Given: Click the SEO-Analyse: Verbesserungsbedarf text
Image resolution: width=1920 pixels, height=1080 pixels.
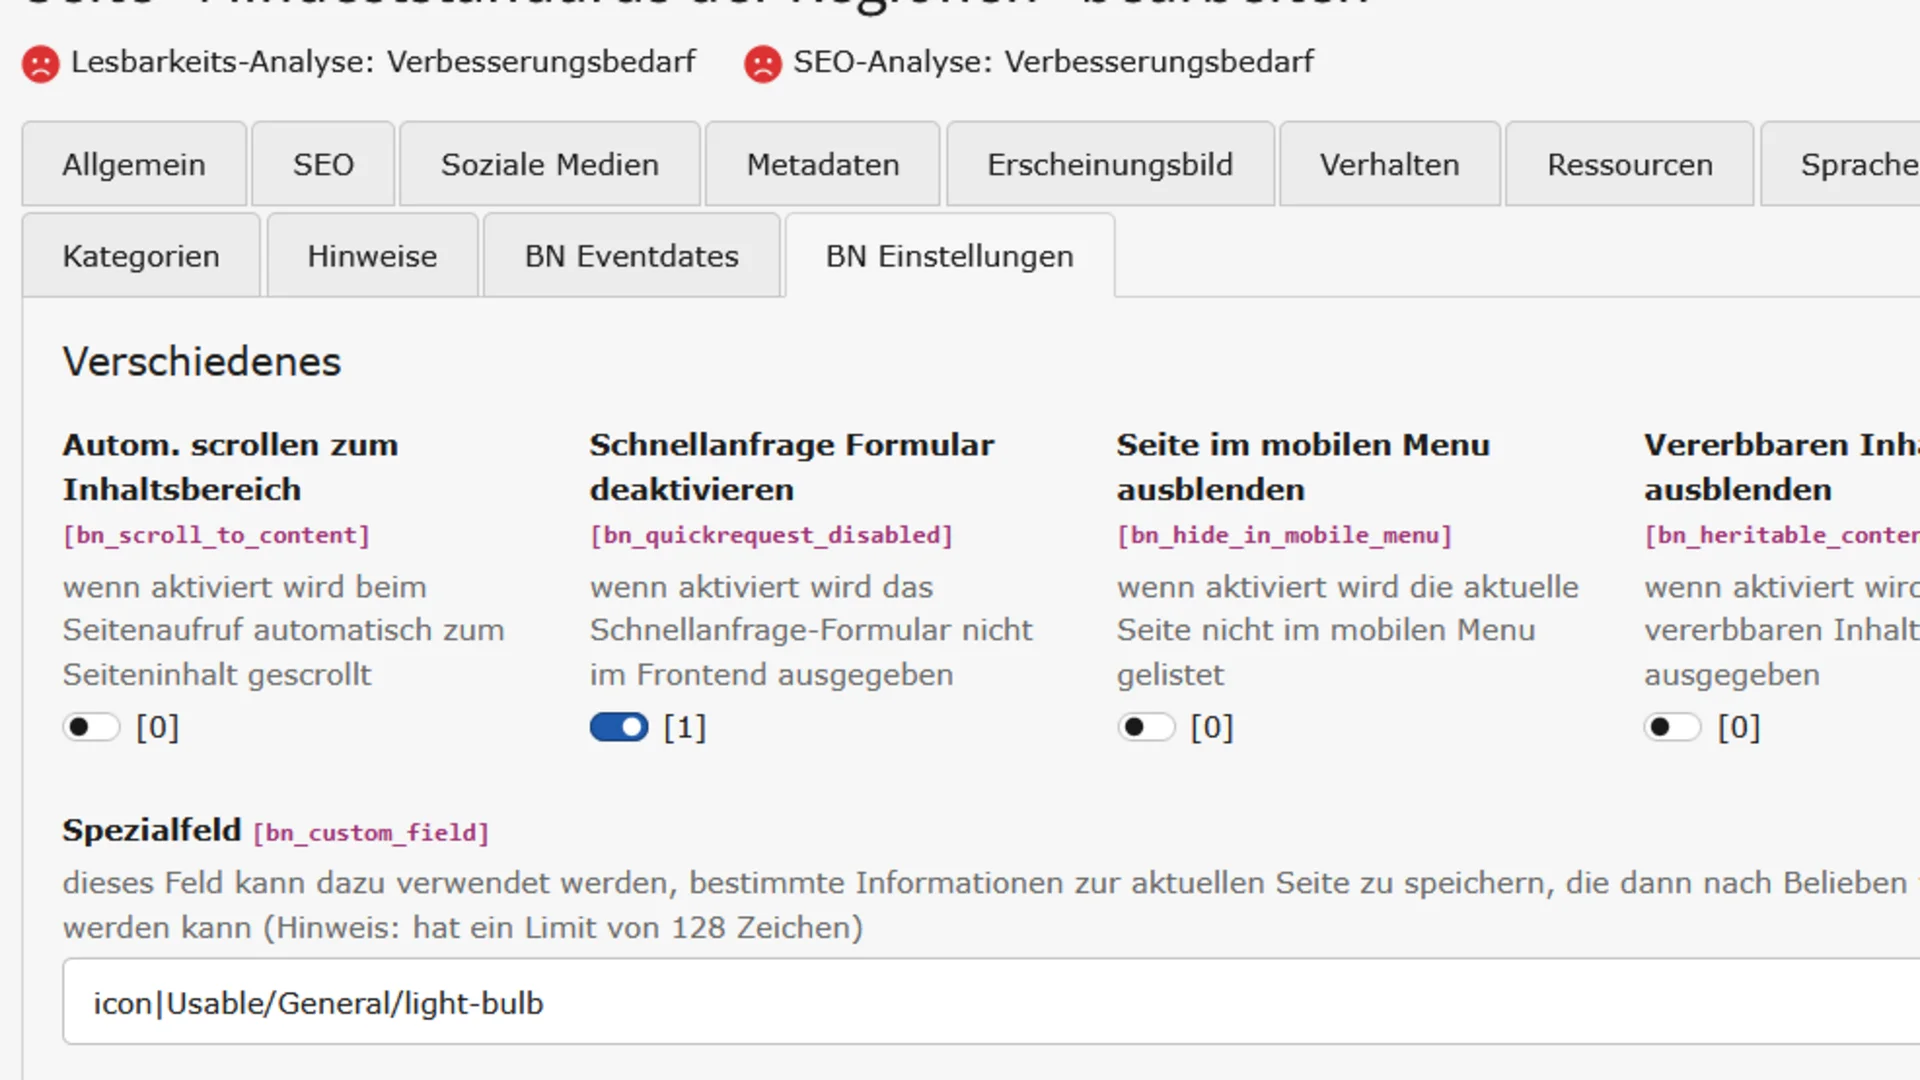Looking at the screenshot, I should point(1053,62).
